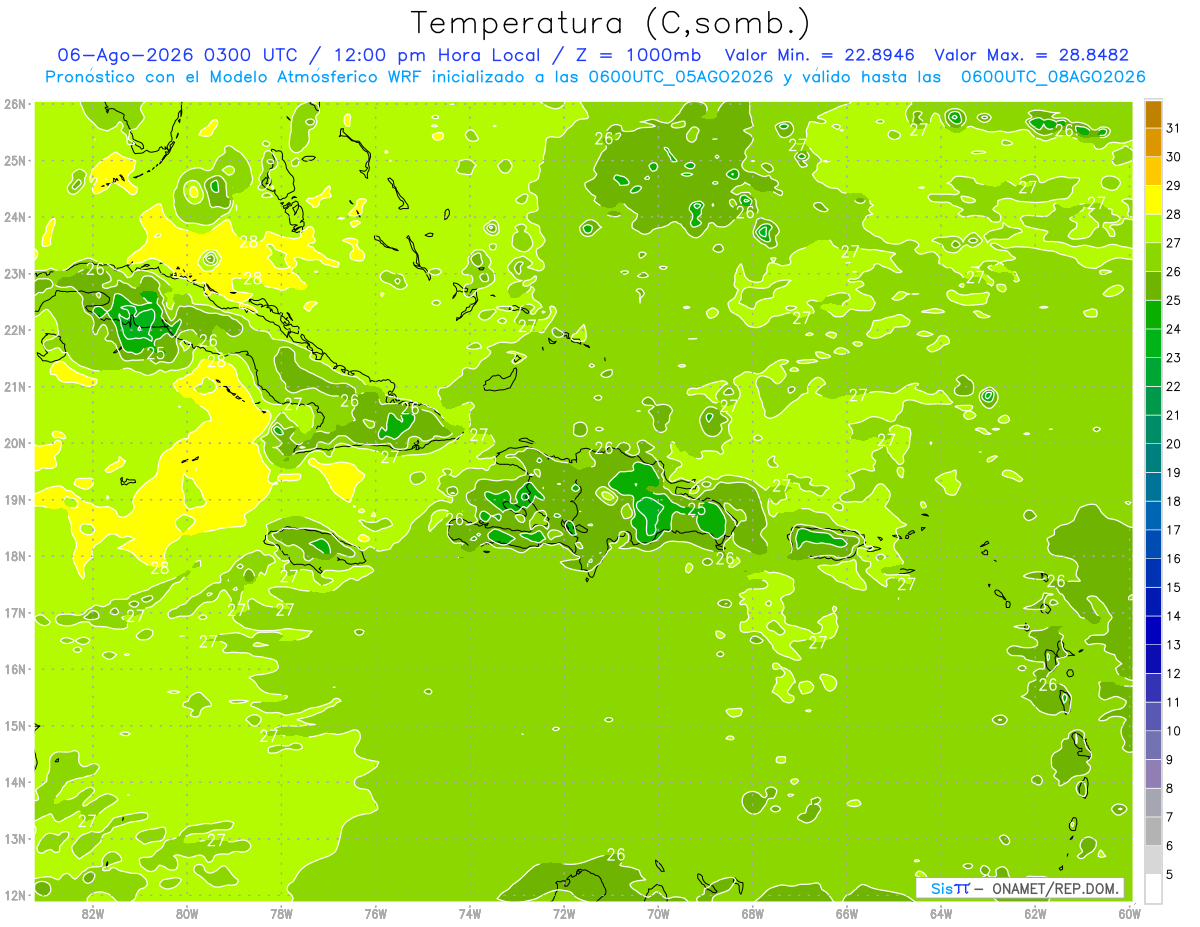Click the 'SisTT – ONAMET/REP.DOM.' label
This screenshot has width=1200, height=927.
pyautogui.click(x=1020, y=888)
